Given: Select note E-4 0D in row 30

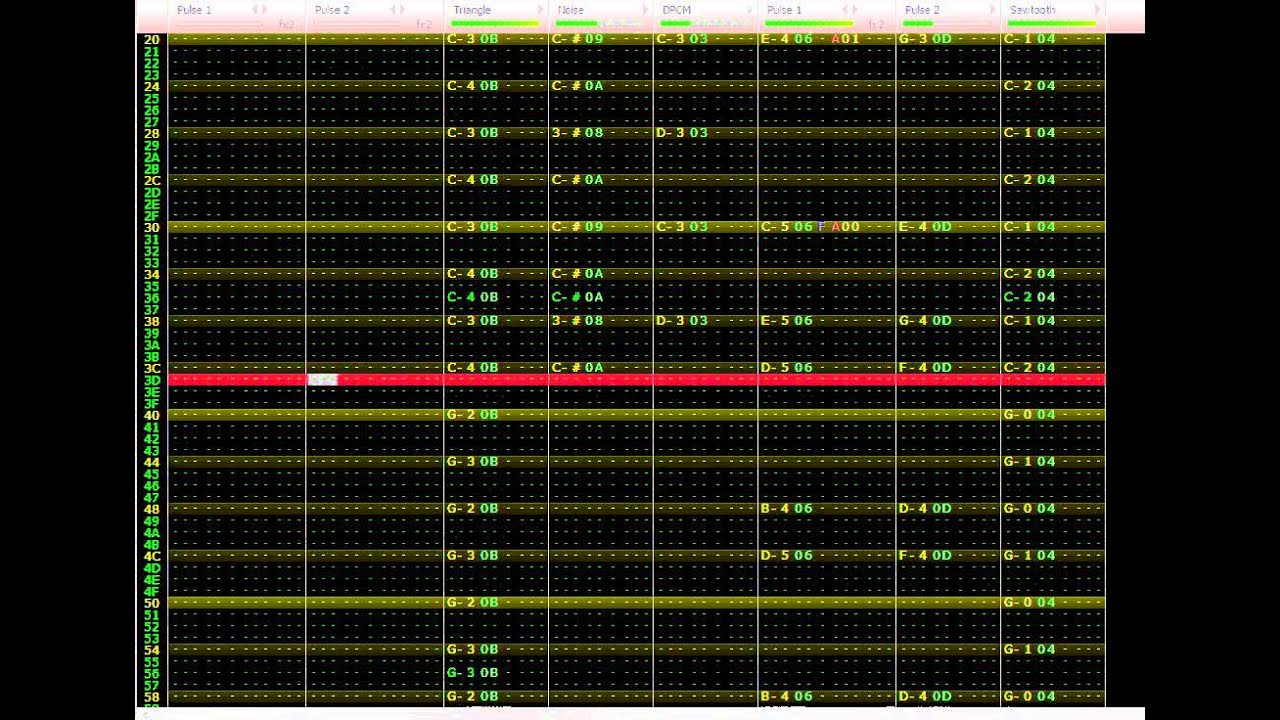Looking at the screenshot, I should tap(925, 227).
